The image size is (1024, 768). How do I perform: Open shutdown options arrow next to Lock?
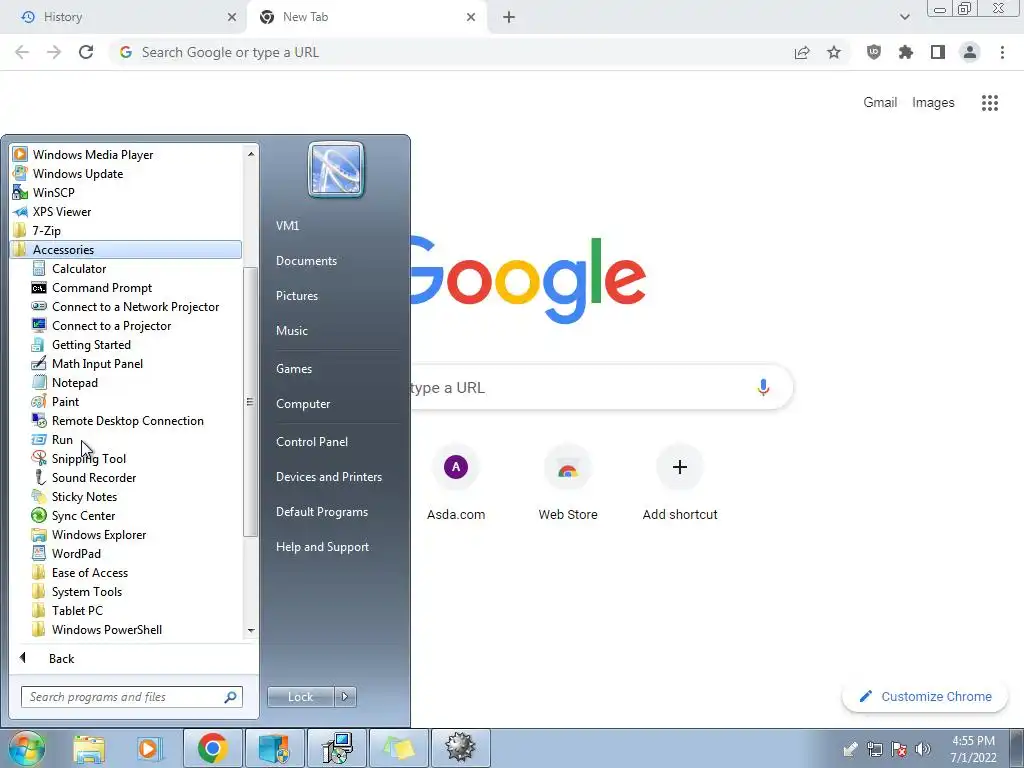(x=345, y=697)
